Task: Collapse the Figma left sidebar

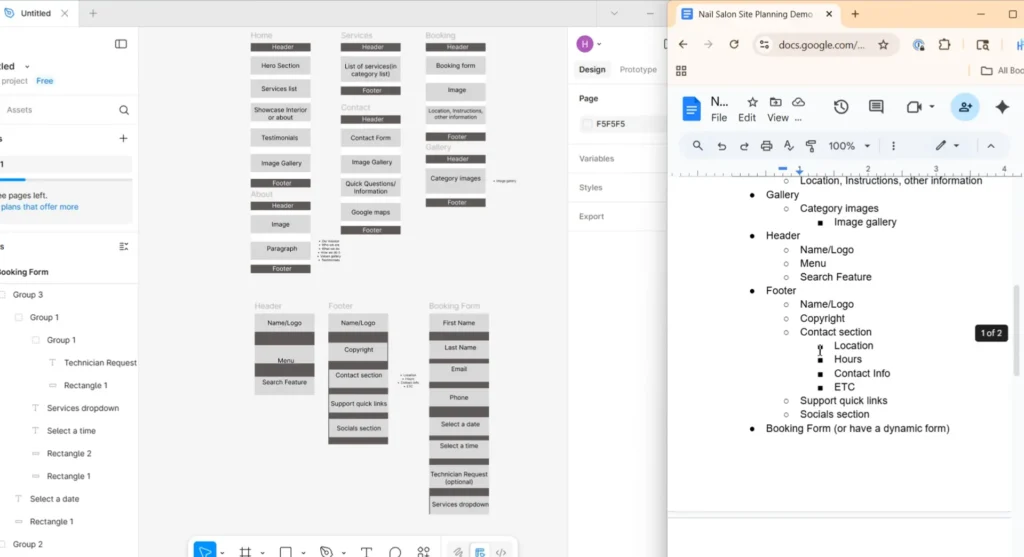Action: tap(121, 44)
